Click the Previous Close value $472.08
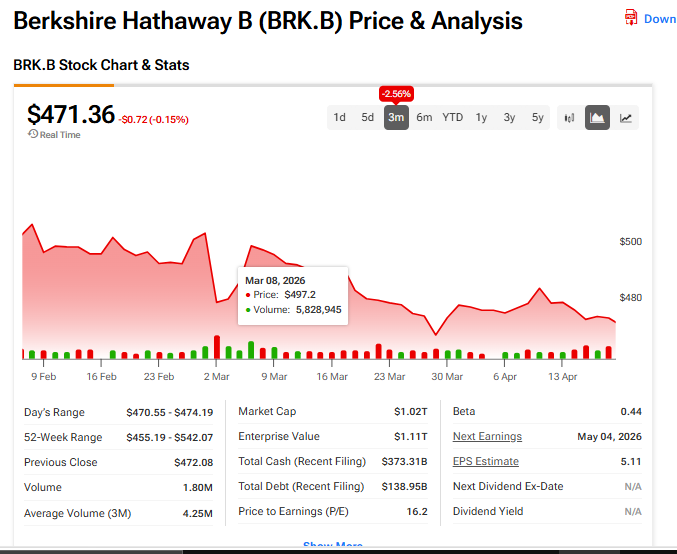677x554 pixels. point(193,462)
